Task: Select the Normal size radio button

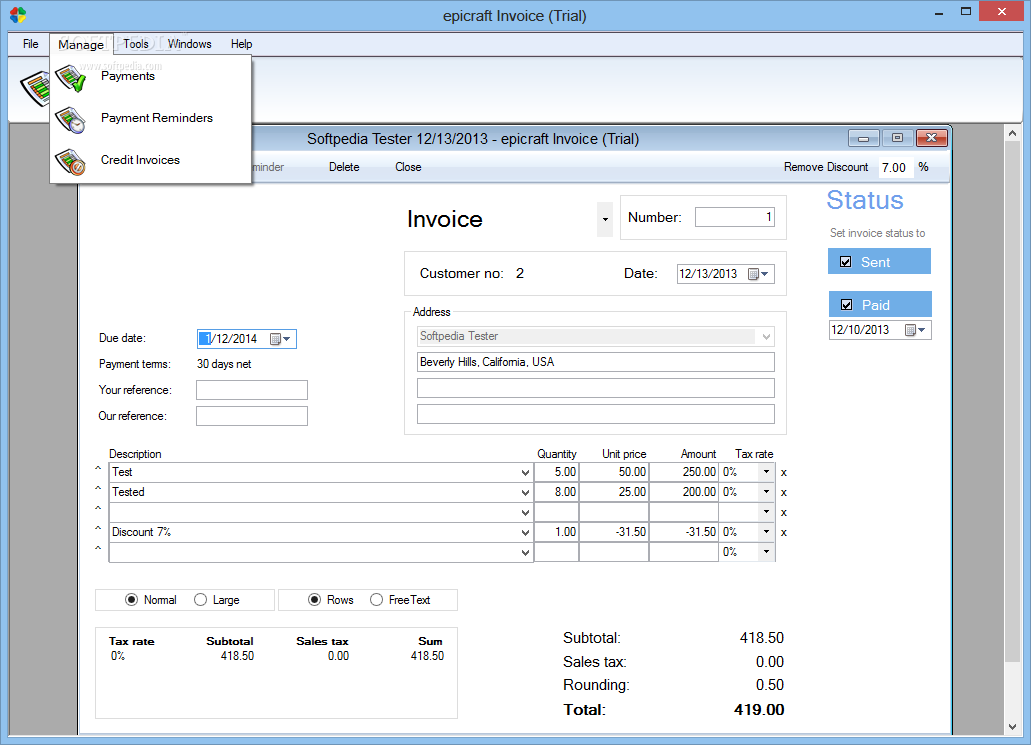Action: click(x=132, y=600)
